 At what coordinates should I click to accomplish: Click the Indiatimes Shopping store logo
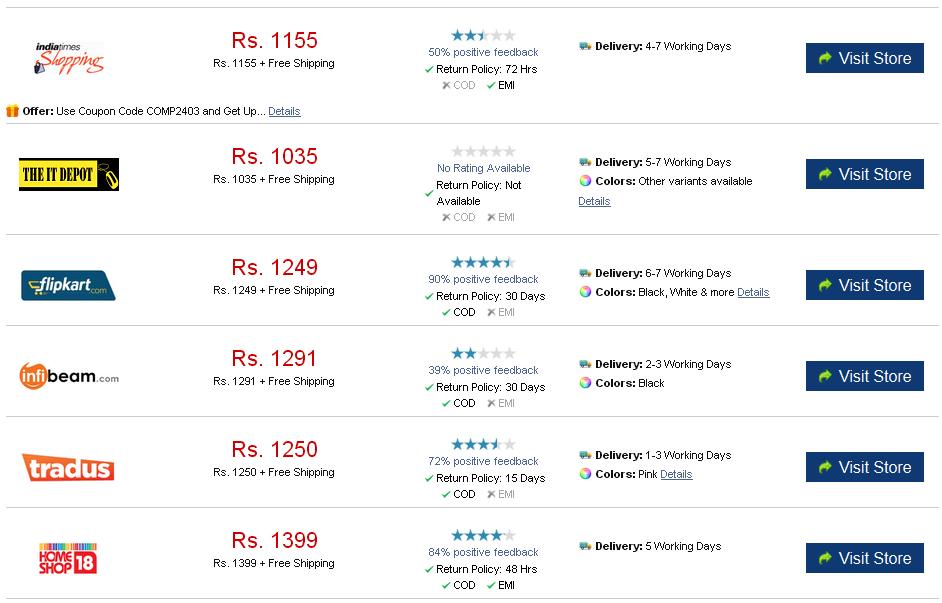[x=68, y=58]
